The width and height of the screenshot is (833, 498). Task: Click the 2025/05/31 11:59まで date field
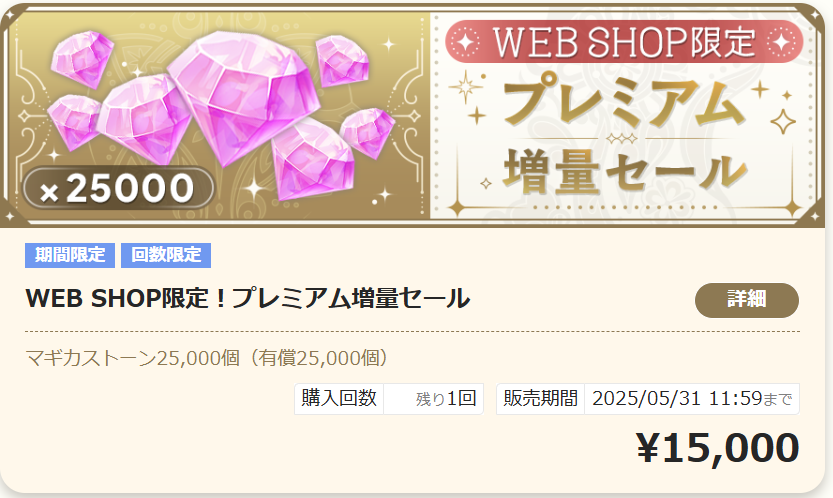692,399
